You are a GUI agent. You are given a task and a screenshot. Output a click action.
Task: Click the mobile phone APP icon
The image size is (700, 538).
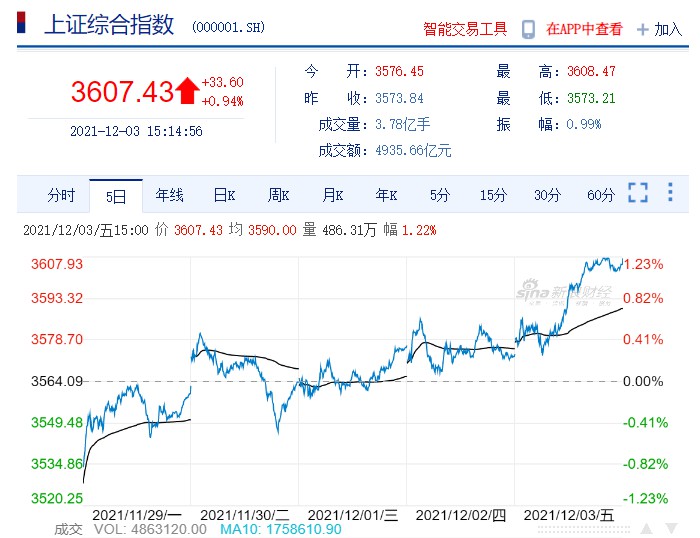pos(528,29)
